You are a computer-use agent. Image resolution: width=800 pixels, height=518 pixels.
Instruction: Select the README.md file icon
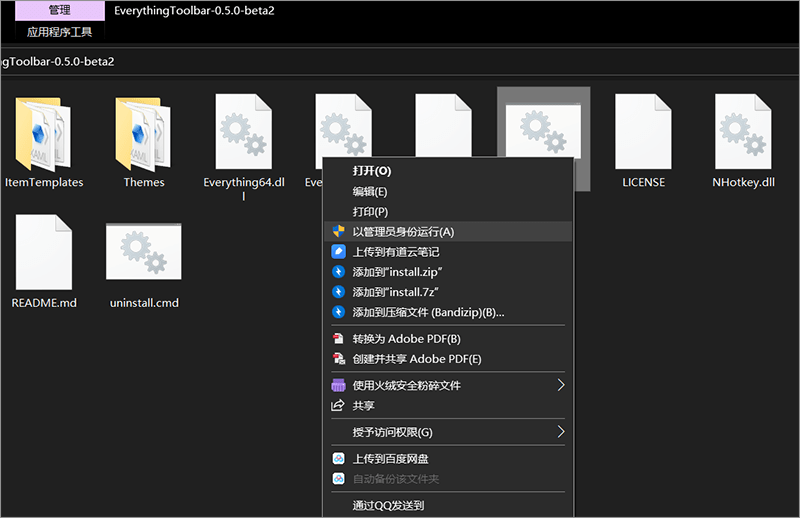click(x=44, y=254)
